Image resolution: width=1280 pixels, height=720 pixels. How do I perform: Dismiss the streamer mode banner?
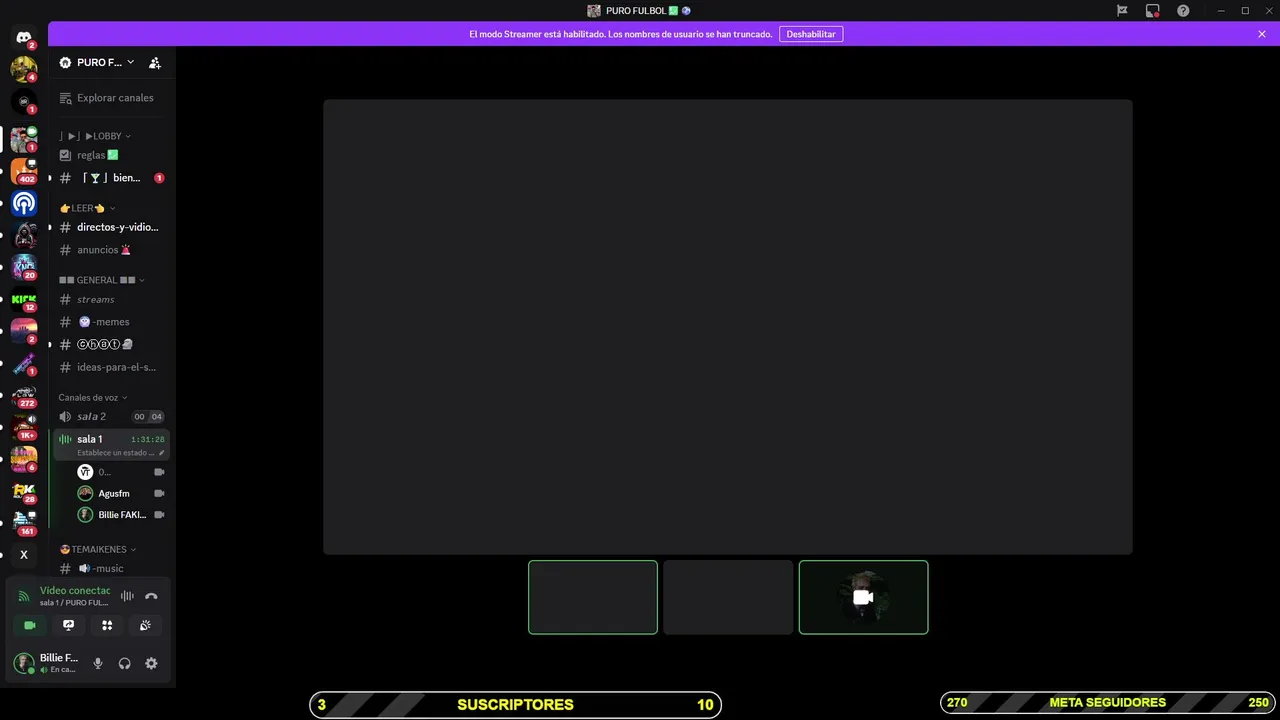(1262, 34)
